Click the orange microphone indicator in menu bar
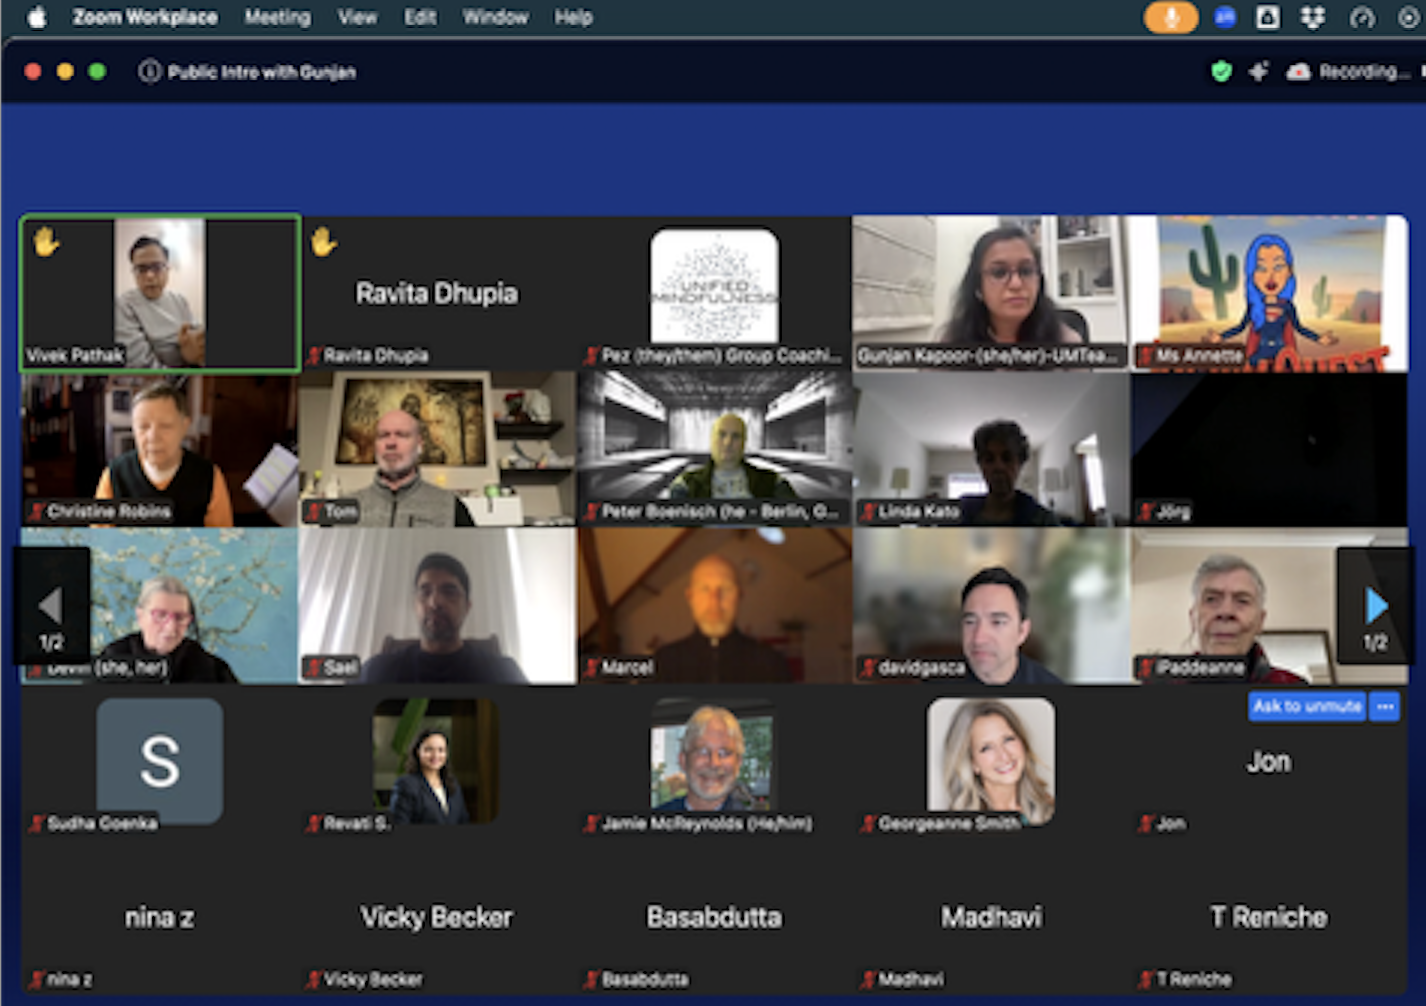 [x=1170, y=17]
